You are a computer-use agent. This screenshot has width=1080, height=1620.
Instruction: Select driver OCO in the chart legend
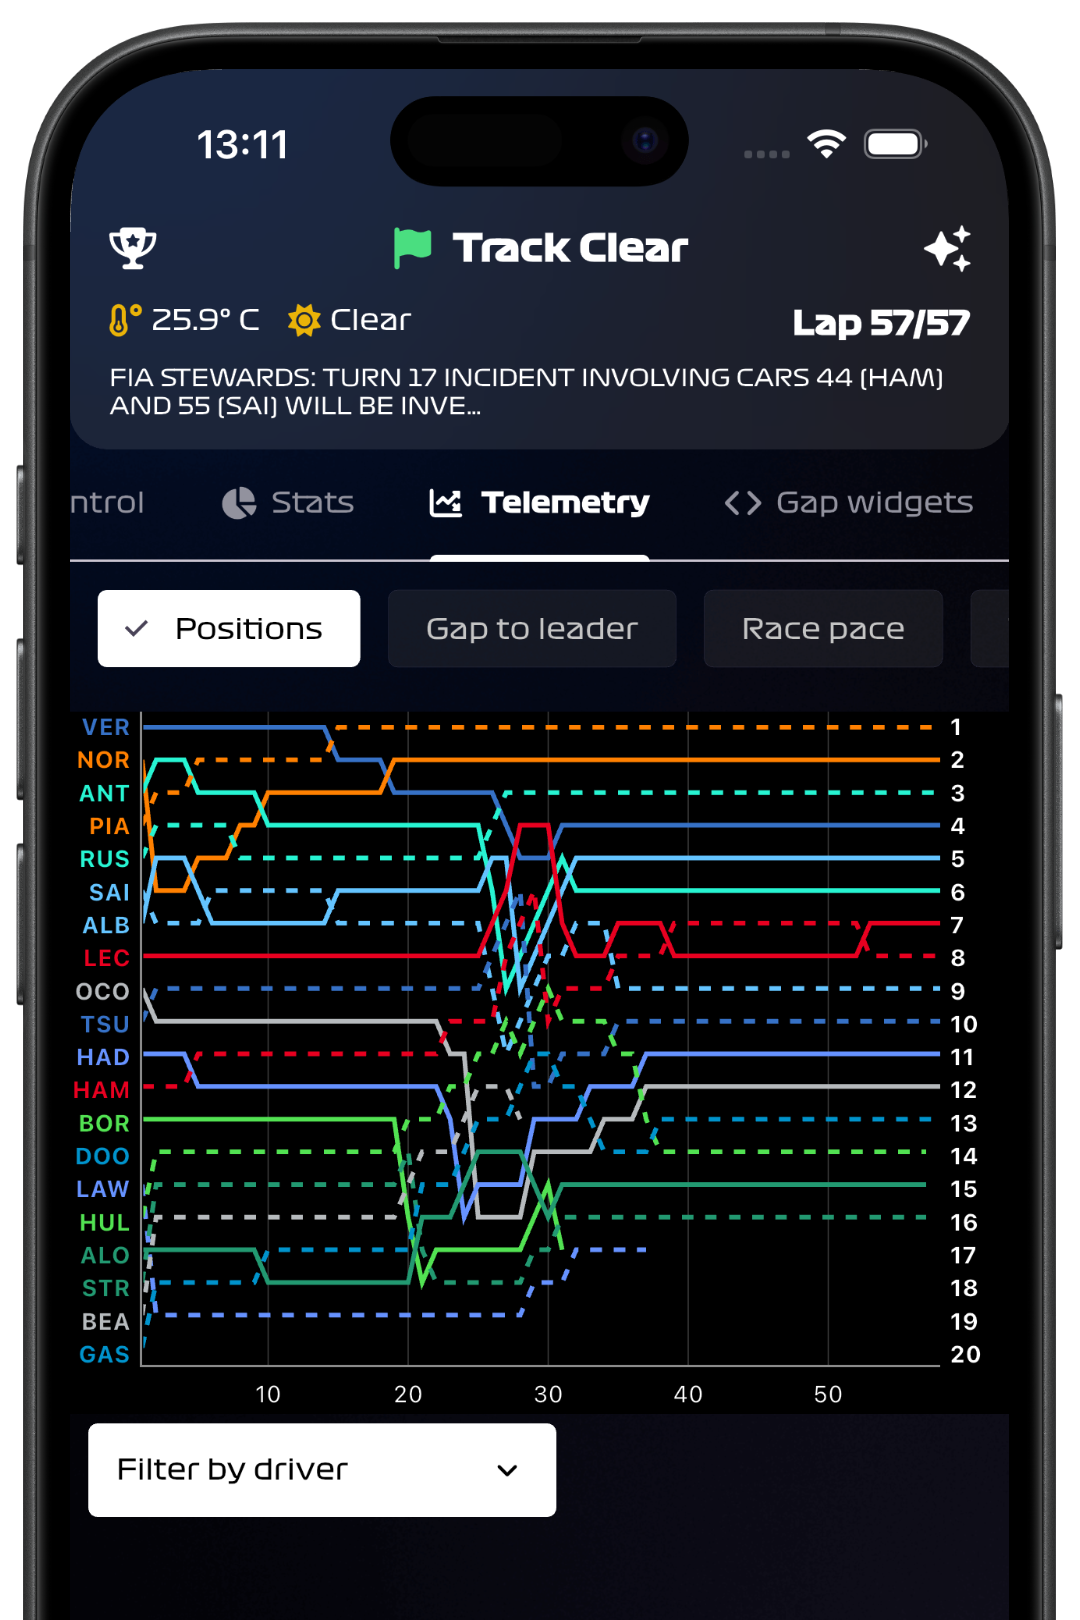103,991
